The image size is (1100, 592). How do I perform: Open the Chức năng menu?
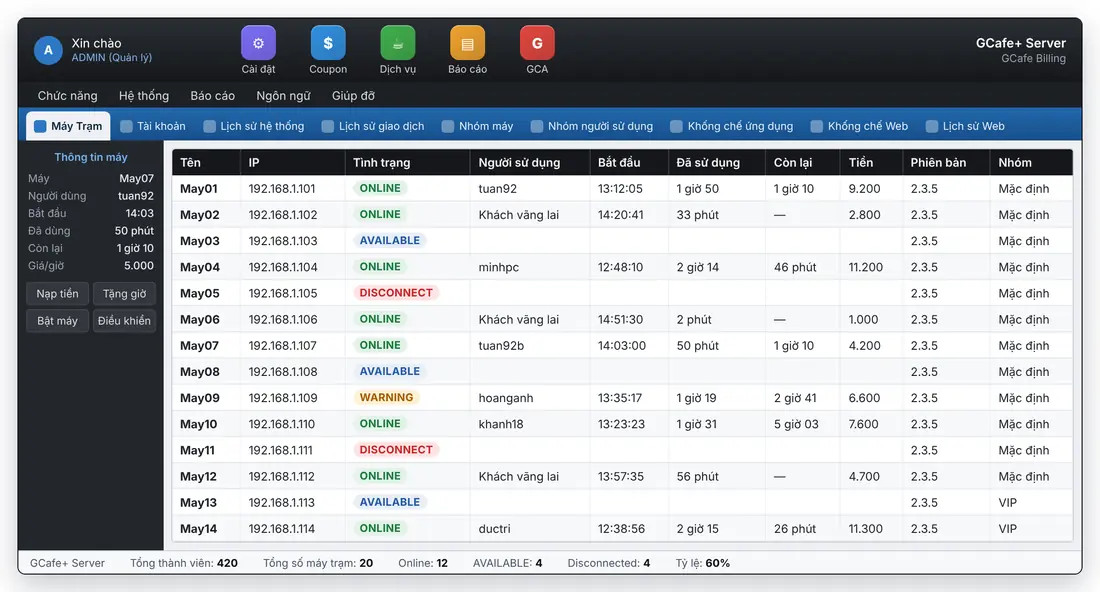tap(67, 95)
